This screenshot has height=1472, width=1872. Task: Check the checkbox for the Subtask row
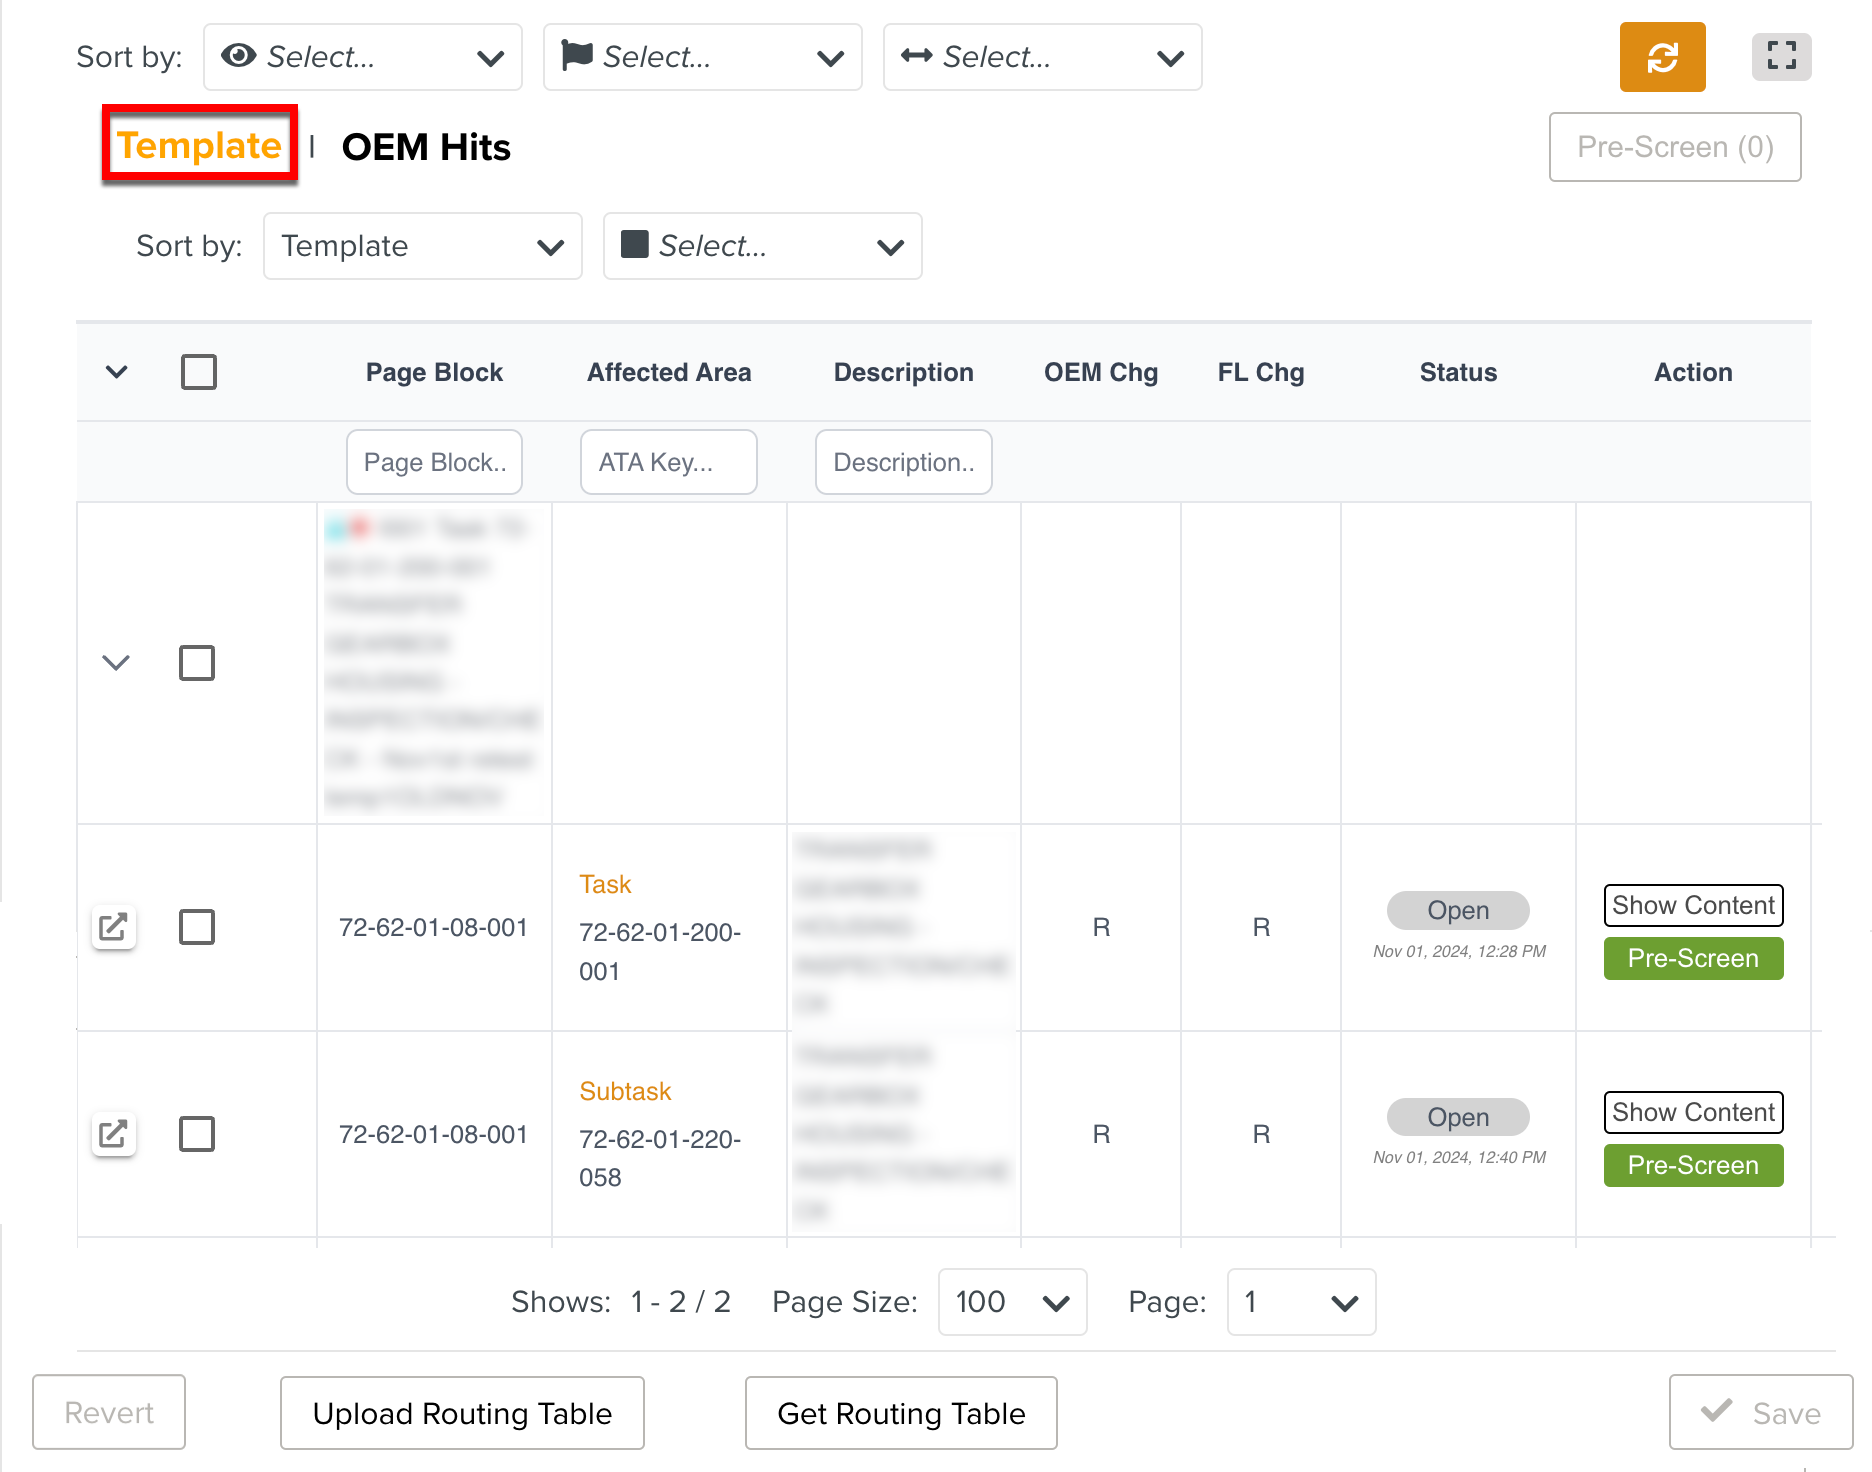(x=197, y=1134)
